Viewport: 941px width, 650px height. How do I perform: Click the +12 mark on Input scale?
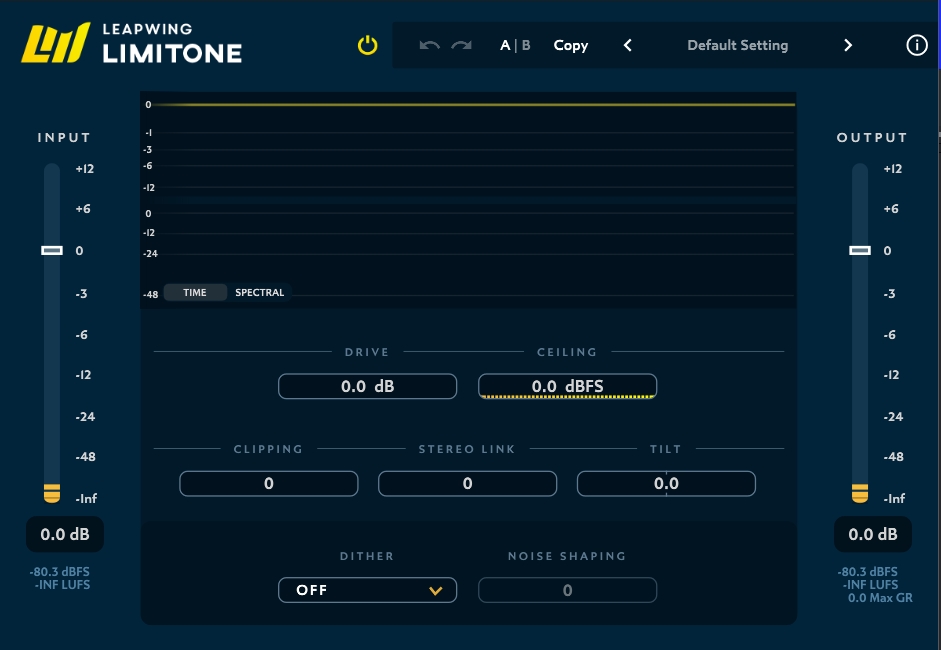(x=85, y=169)
